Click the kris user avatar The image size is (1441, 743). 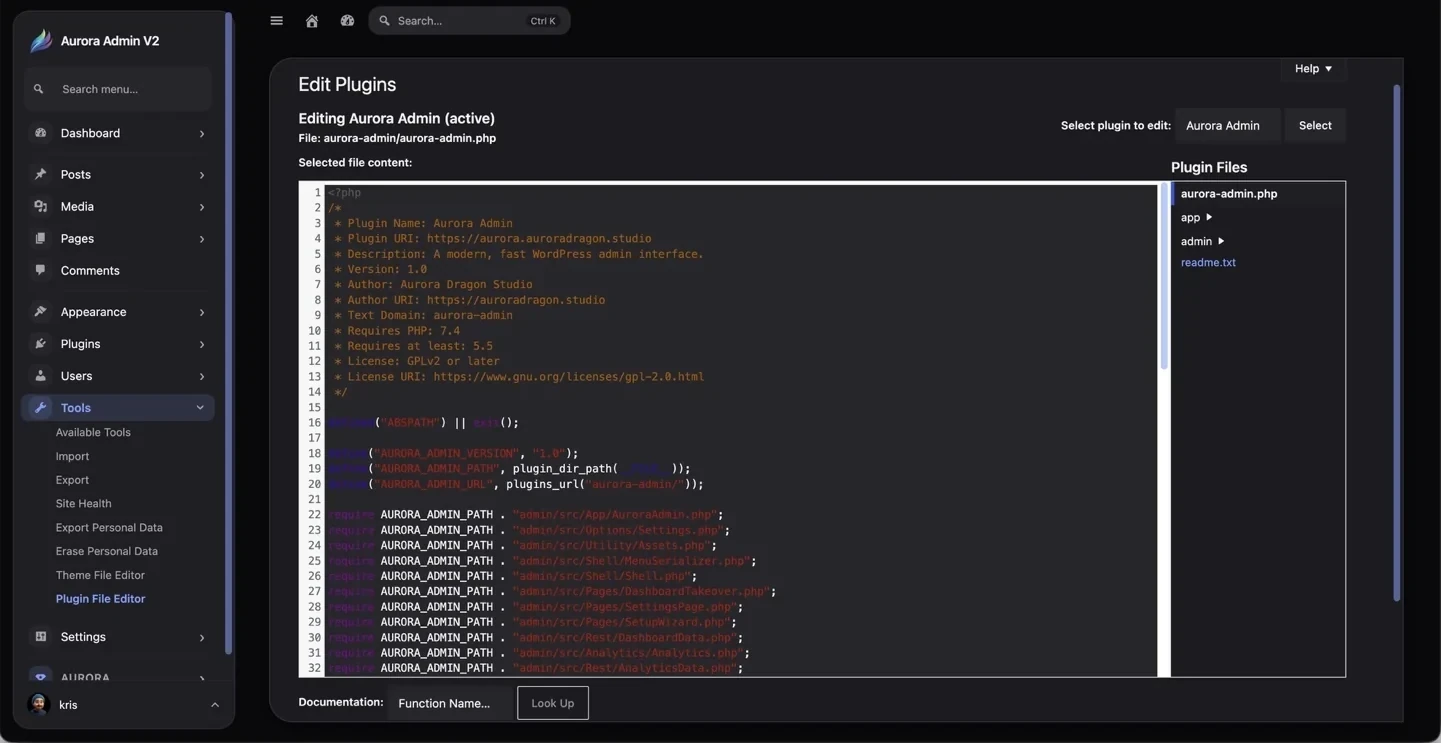click(39, 704)
